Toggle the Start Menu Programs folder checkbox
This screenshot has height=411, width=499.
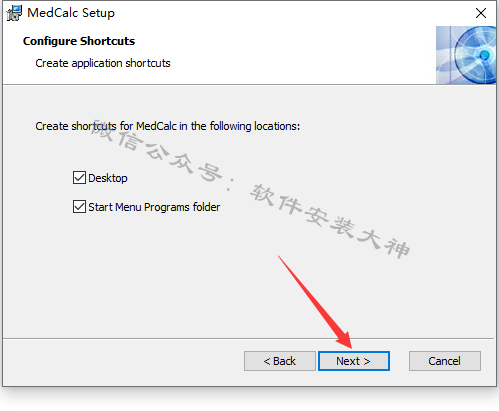[x=79, y=207]
